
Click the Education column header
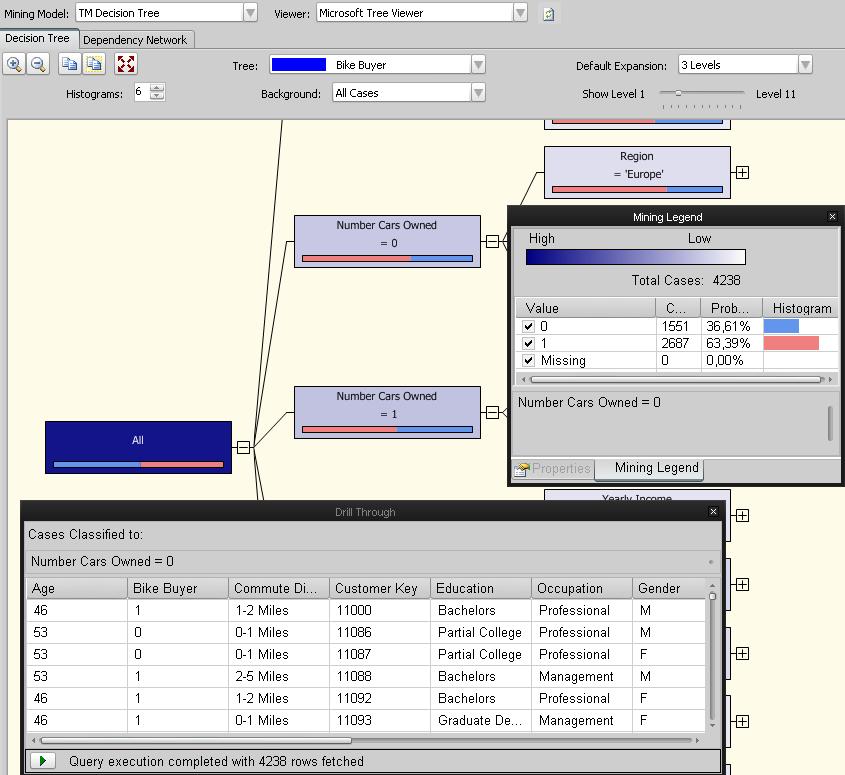click(481, 588)
